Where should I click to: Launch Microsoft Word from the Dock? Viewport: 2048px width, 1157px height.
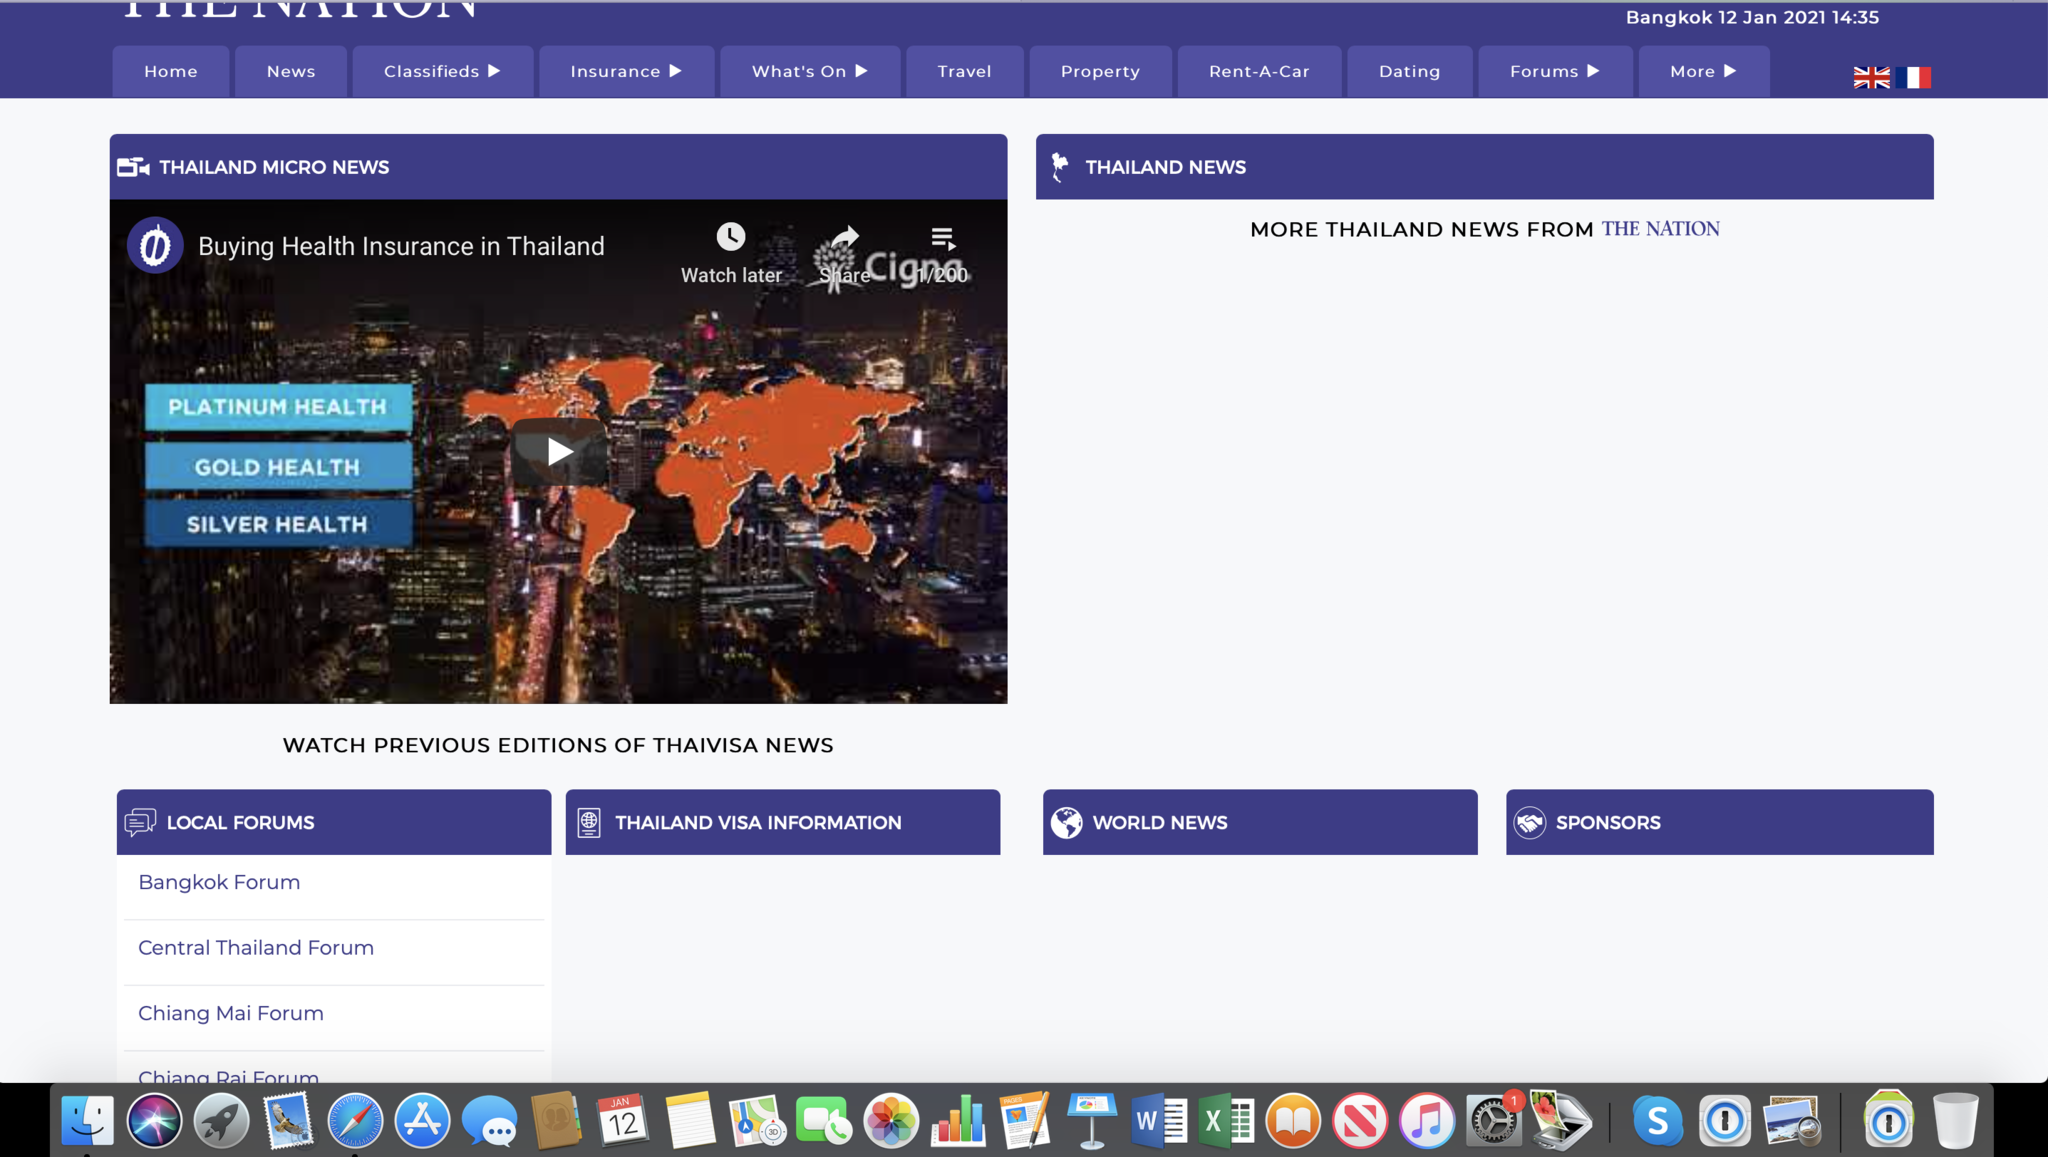[x=1159, y=1120]
